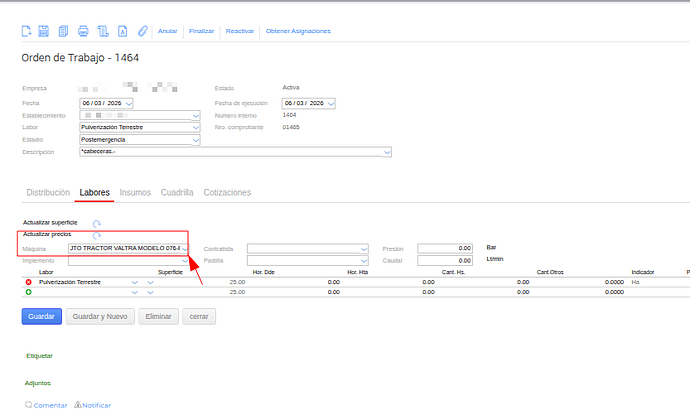This screenshot has height=419, width=690.
Task: Open the Máquina dropdown
Action: [x=185, y=248]
